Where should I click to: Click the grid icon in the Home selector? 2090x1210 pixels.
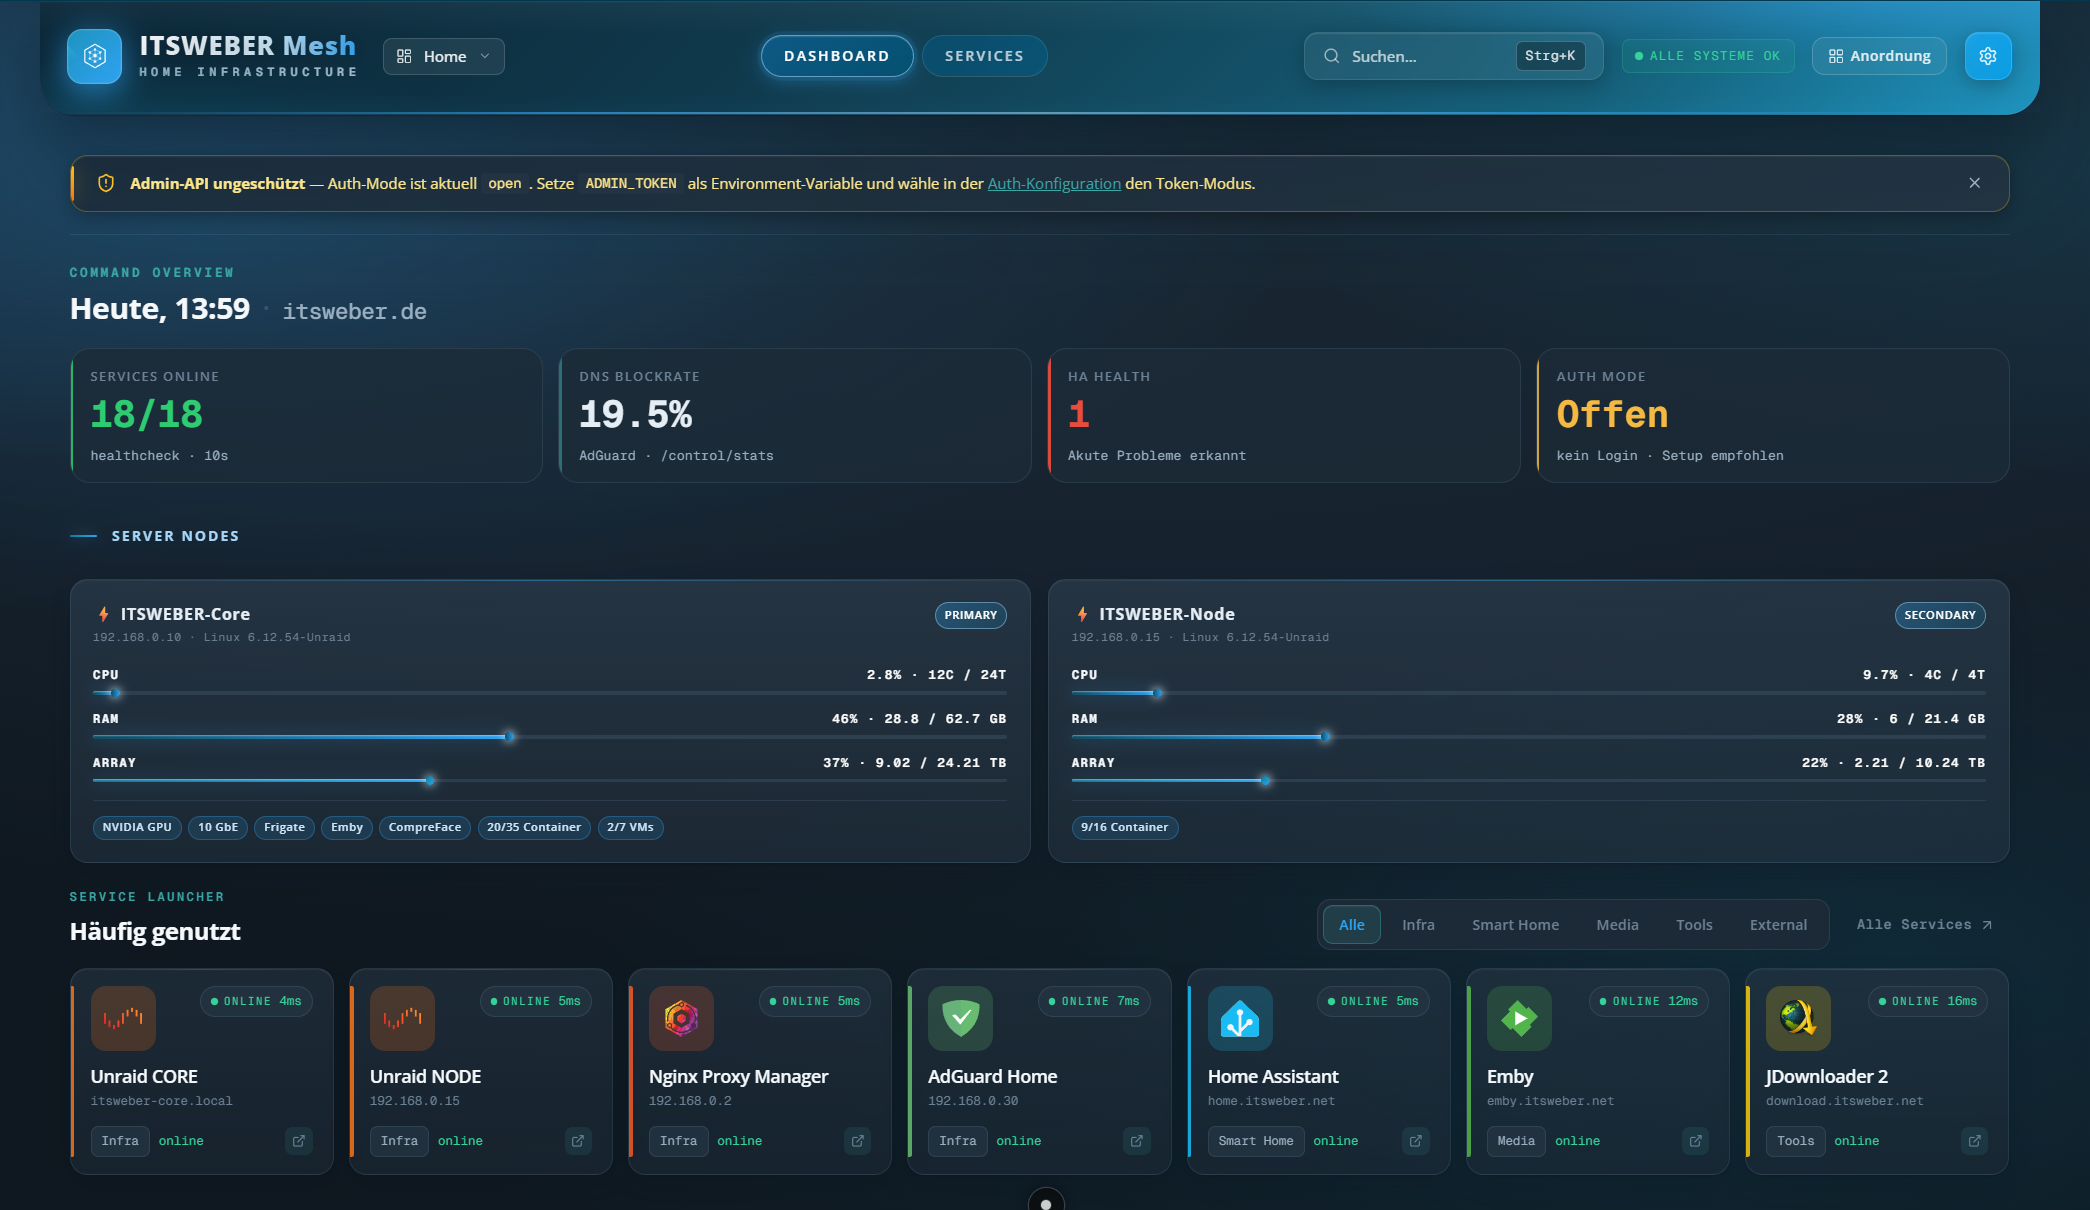[x=404, y=56]
